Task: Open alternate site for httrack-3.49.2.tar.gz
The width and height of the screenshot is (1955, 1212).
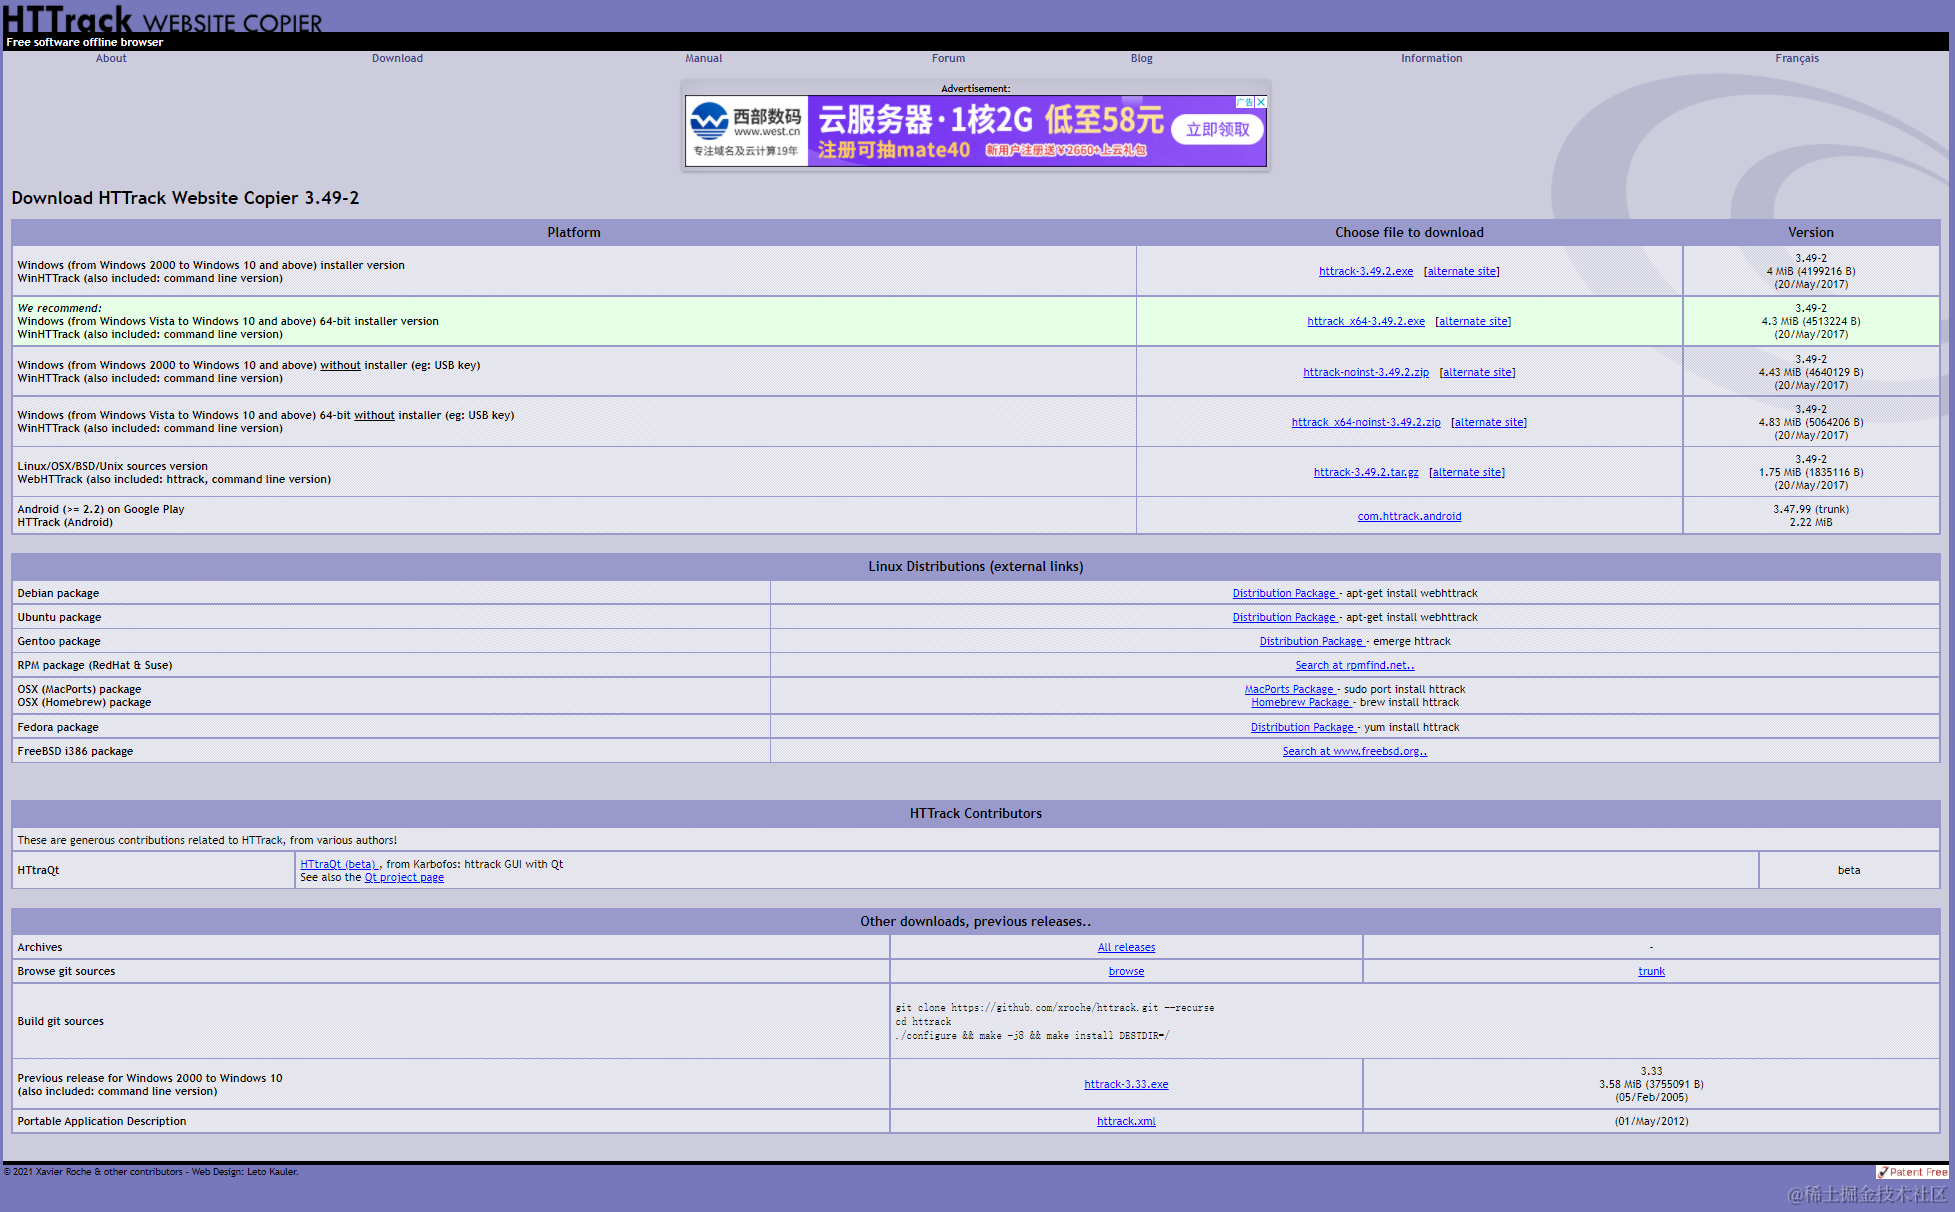Action: point(1466,473)
